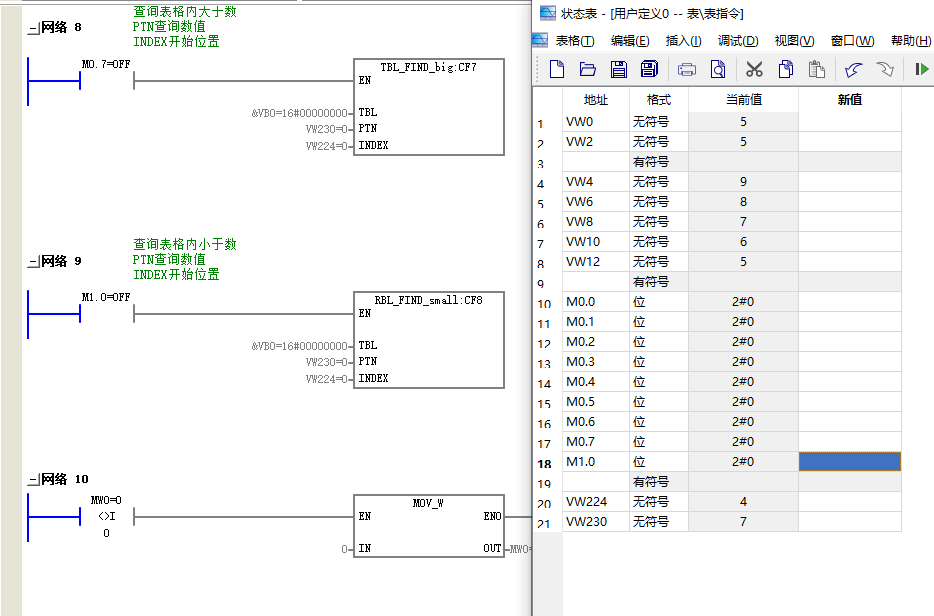Image resolution: width=934 pixels, height=616 pixels.
Task: Select the TBL_FIND_big:CF7 block title
Action: pyautogui.click(x=428, y=67)
